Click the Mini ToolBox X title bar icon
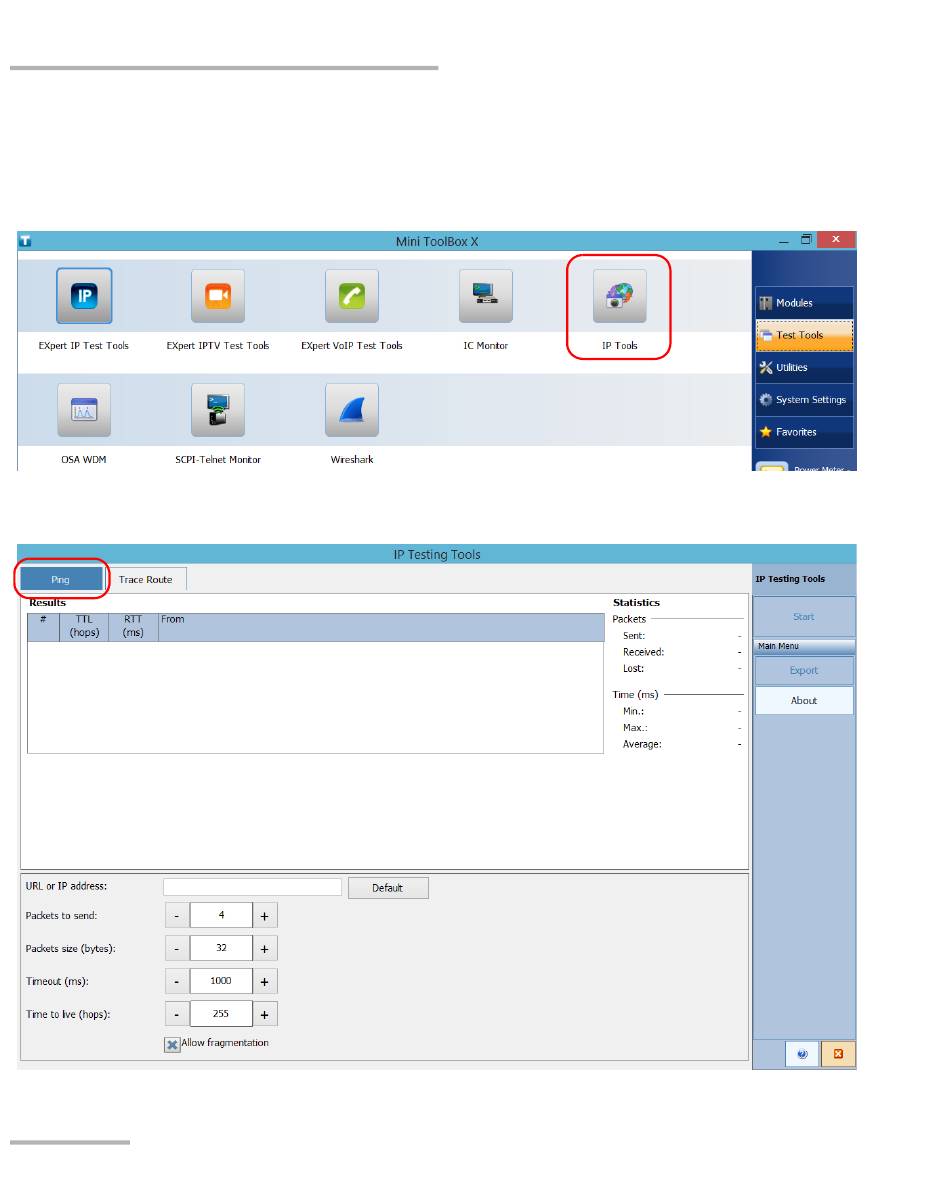950x1181 pixels. (x=25, y=241)
